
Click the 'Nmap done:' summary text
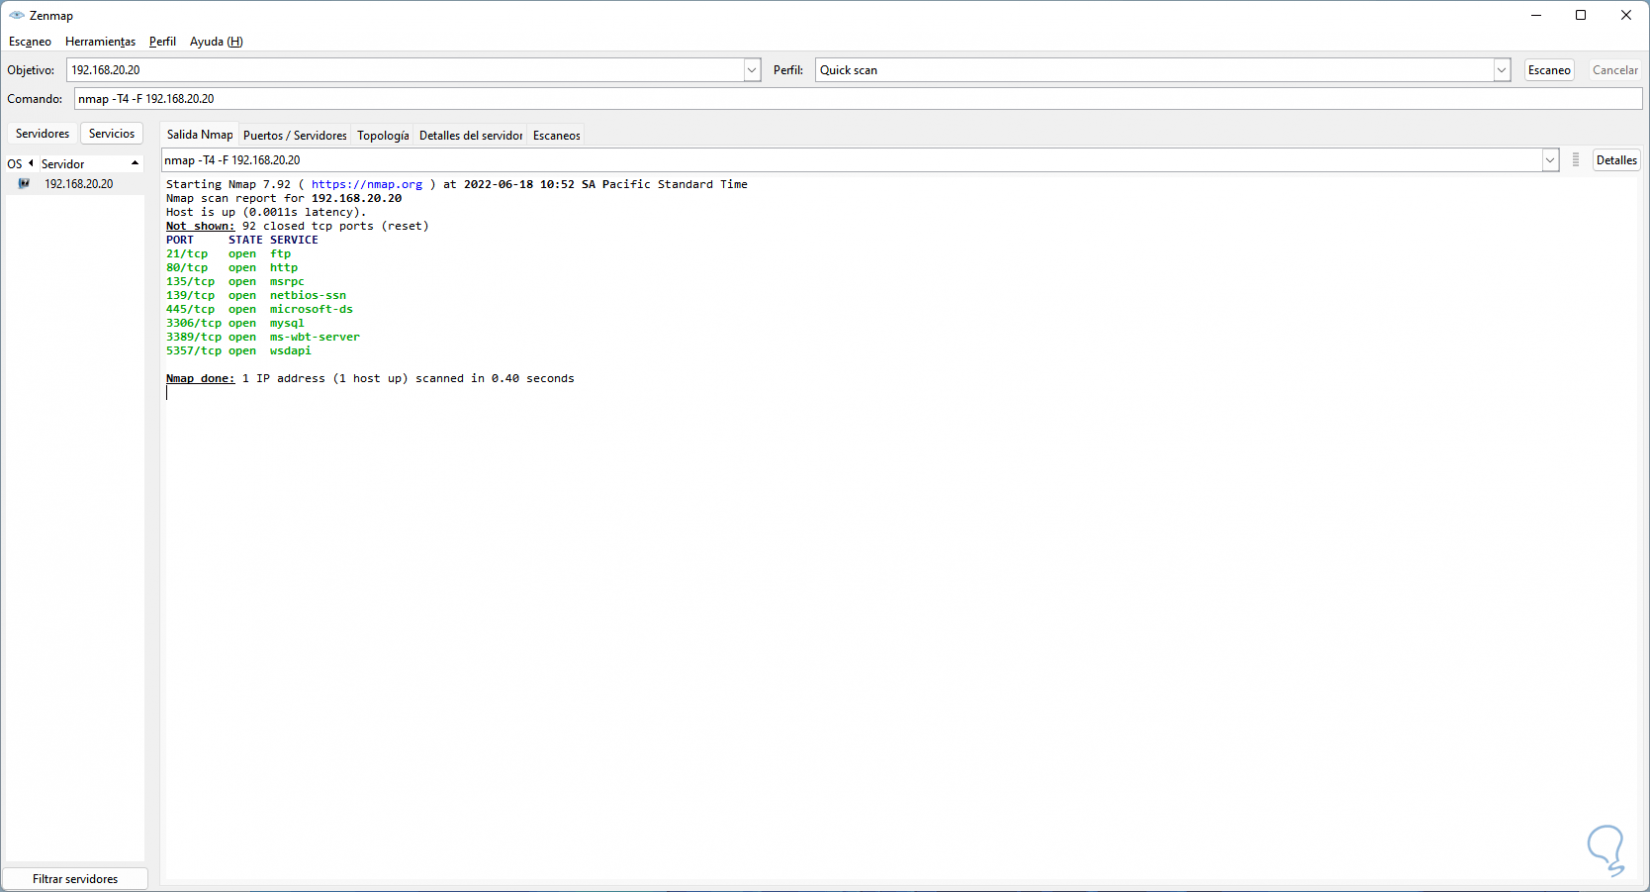click(200, 379)
